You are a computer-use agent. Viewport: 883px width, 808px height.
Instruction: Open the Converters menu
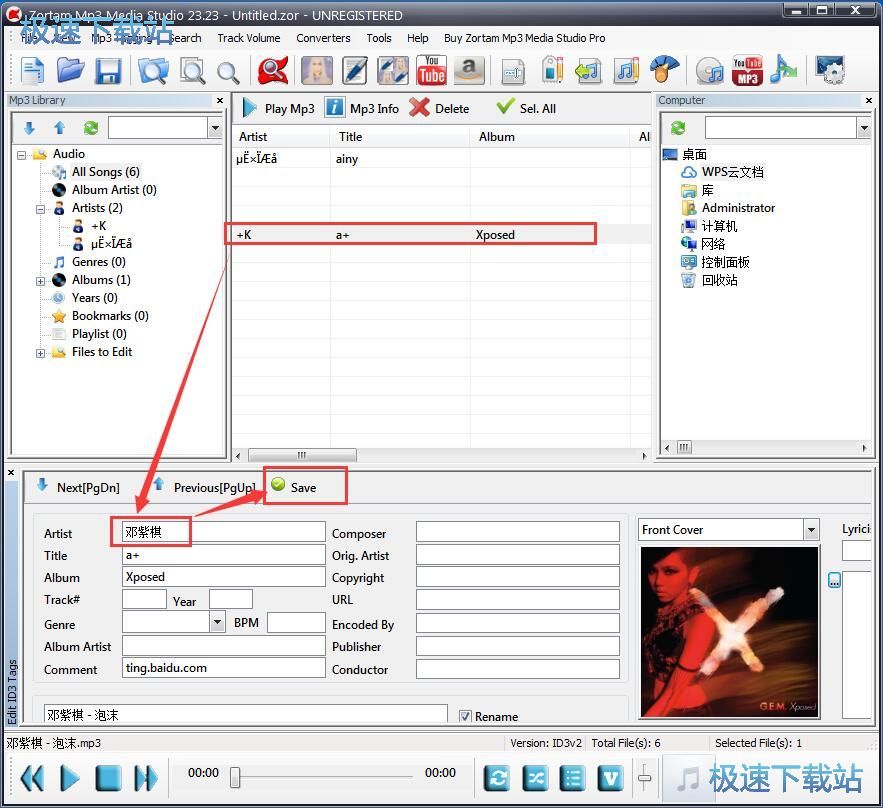(323, 38)
